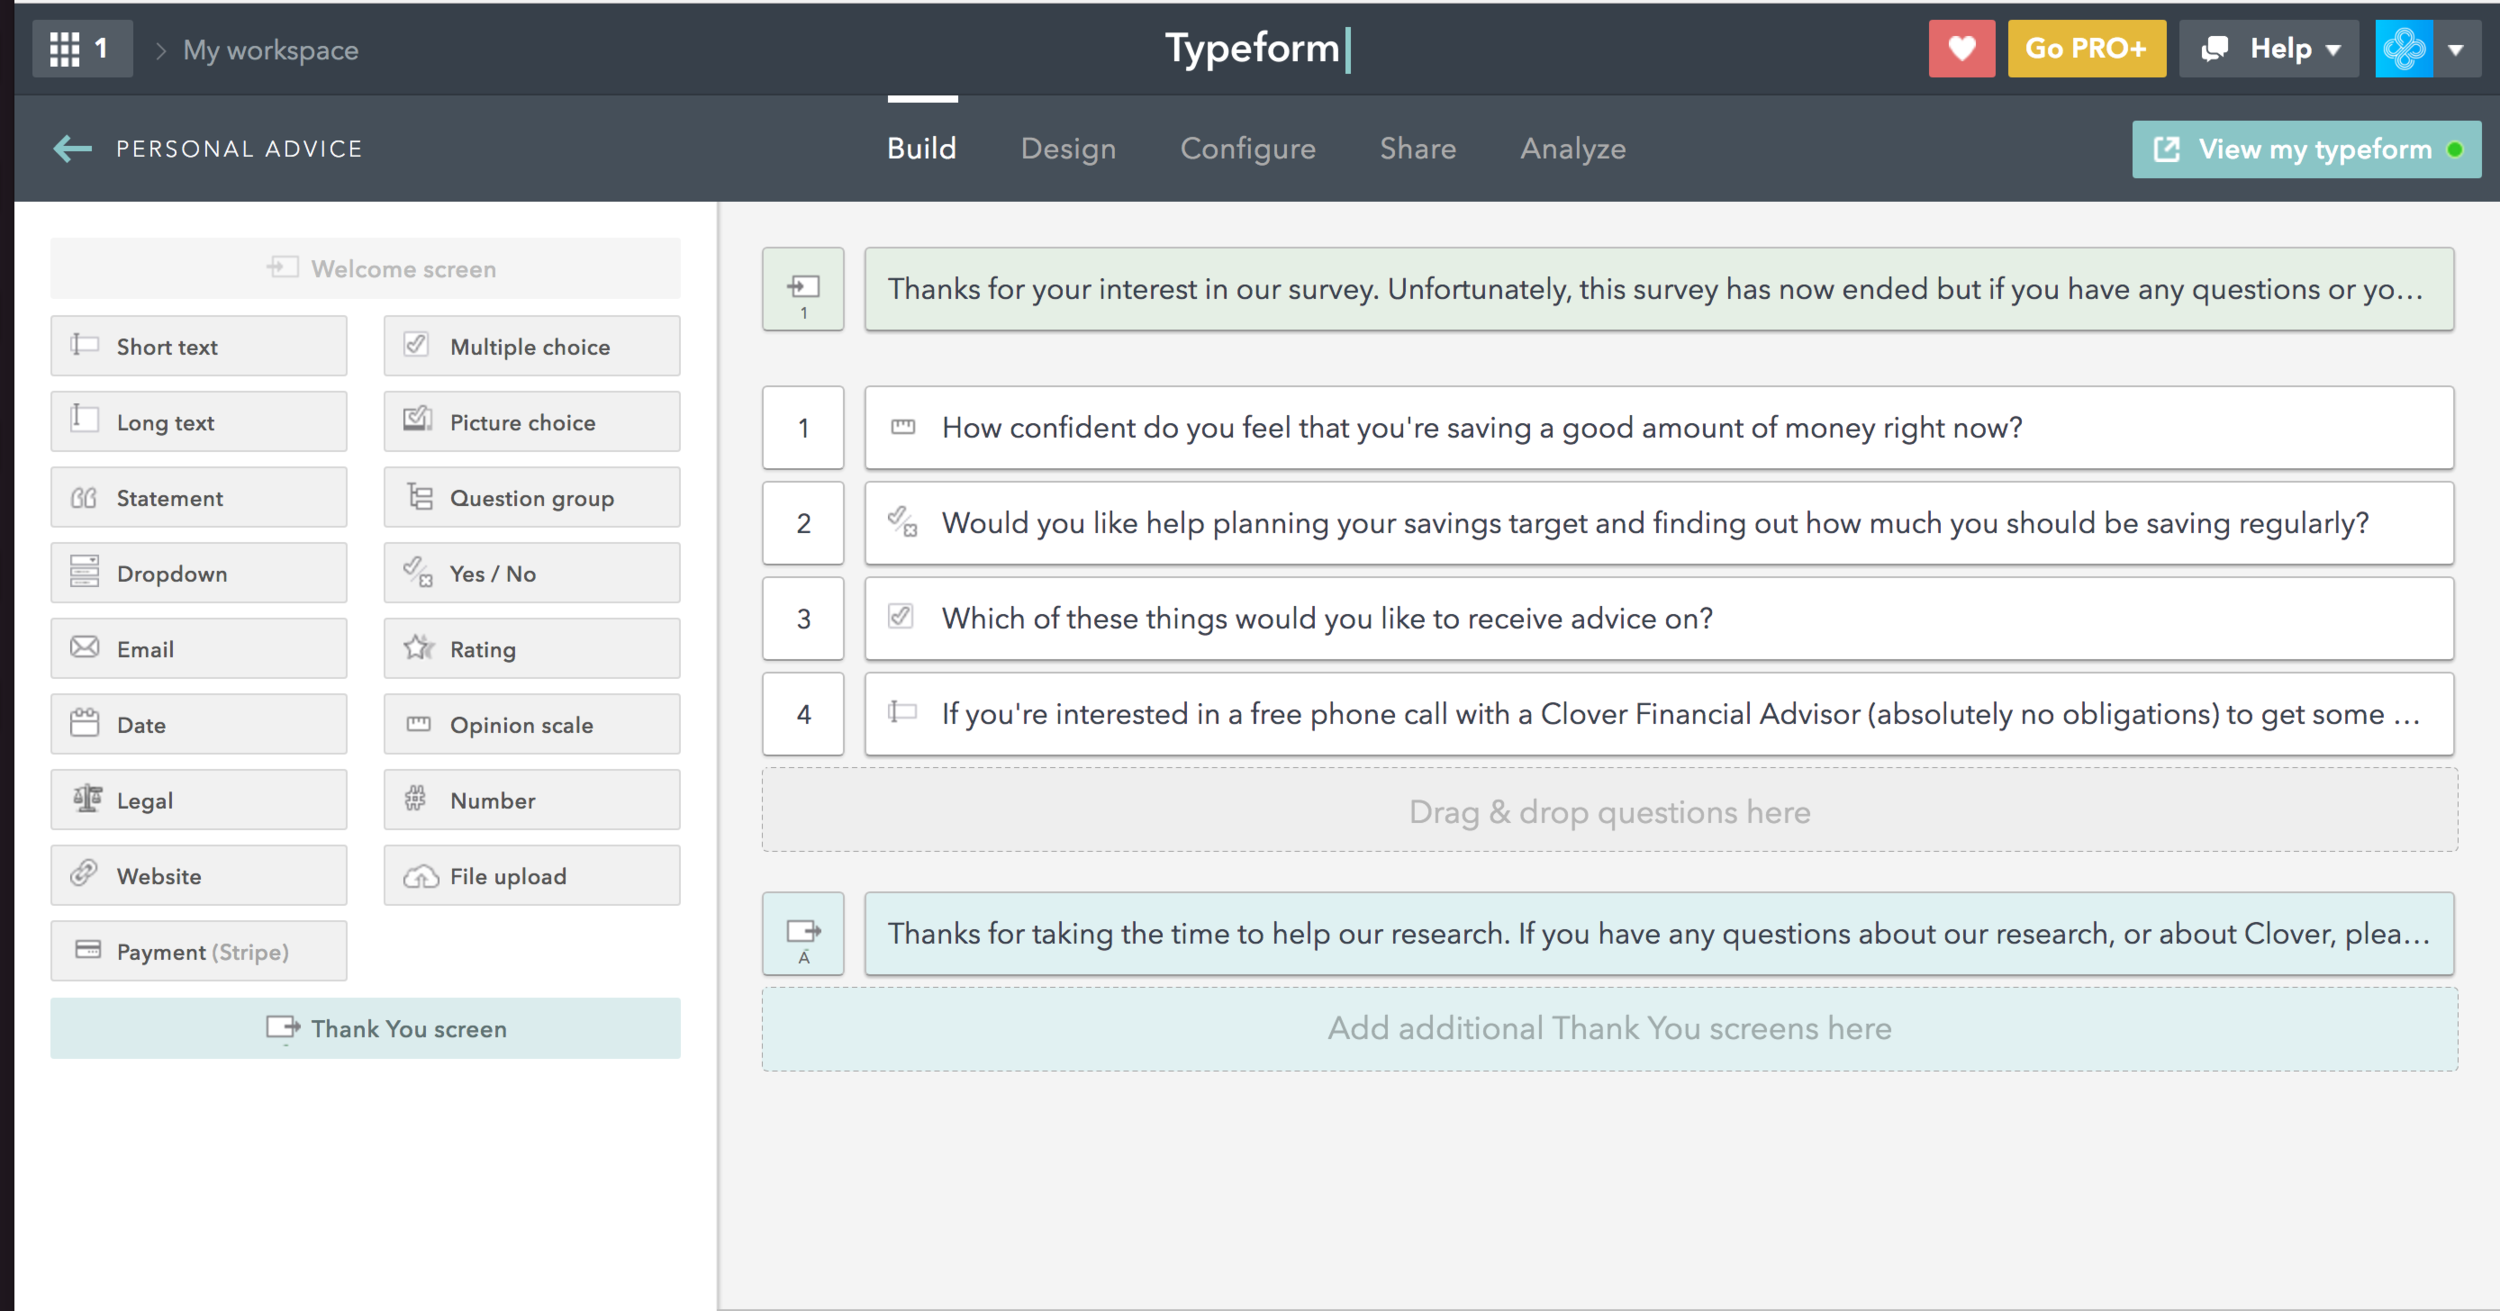Click the thank you screen icon labeled A
This screenshot has width=2500, height=1311.
[803, 934]
